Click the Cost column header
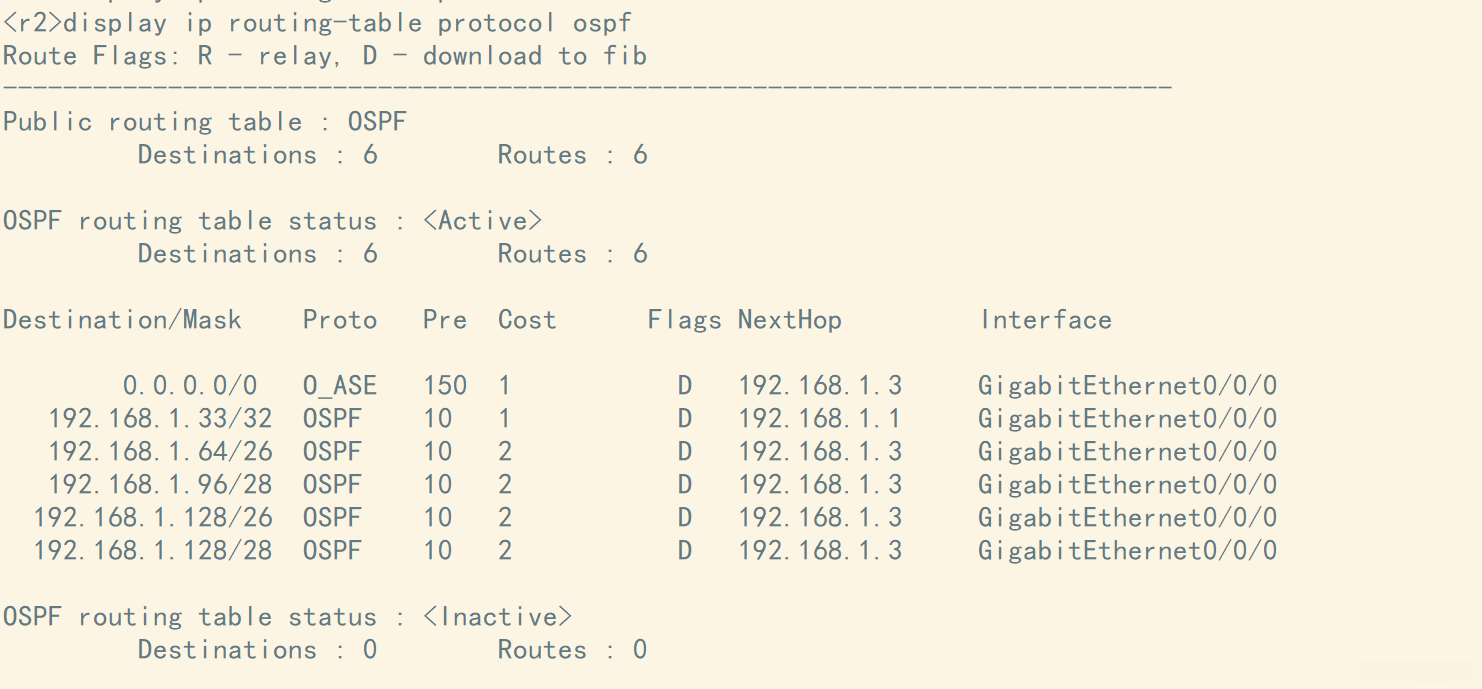Viewport: 1482px width, 689px height. point(527,320)
